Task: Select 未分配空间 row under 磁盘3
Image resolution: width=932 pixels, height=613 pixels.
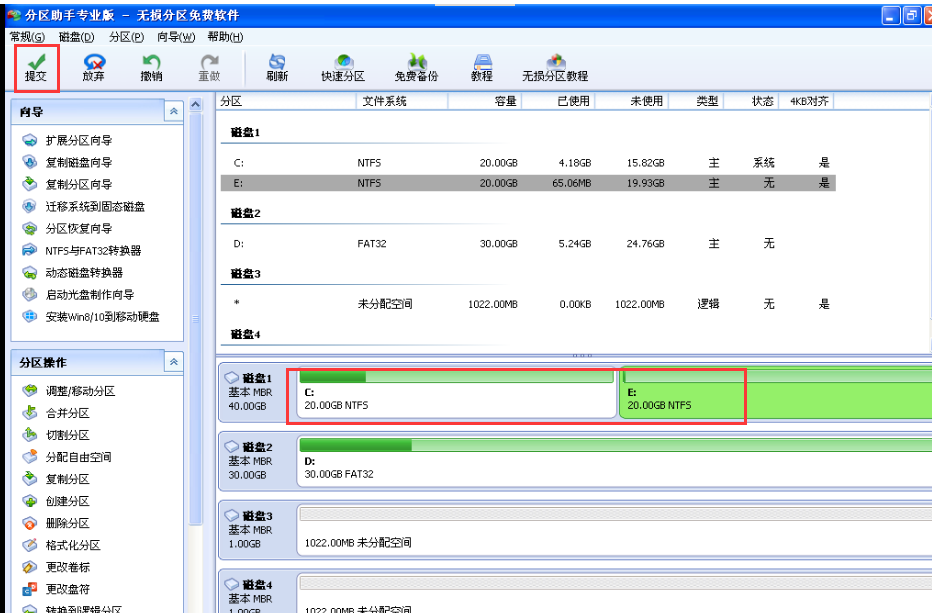Action: click(x=528, y=304)
